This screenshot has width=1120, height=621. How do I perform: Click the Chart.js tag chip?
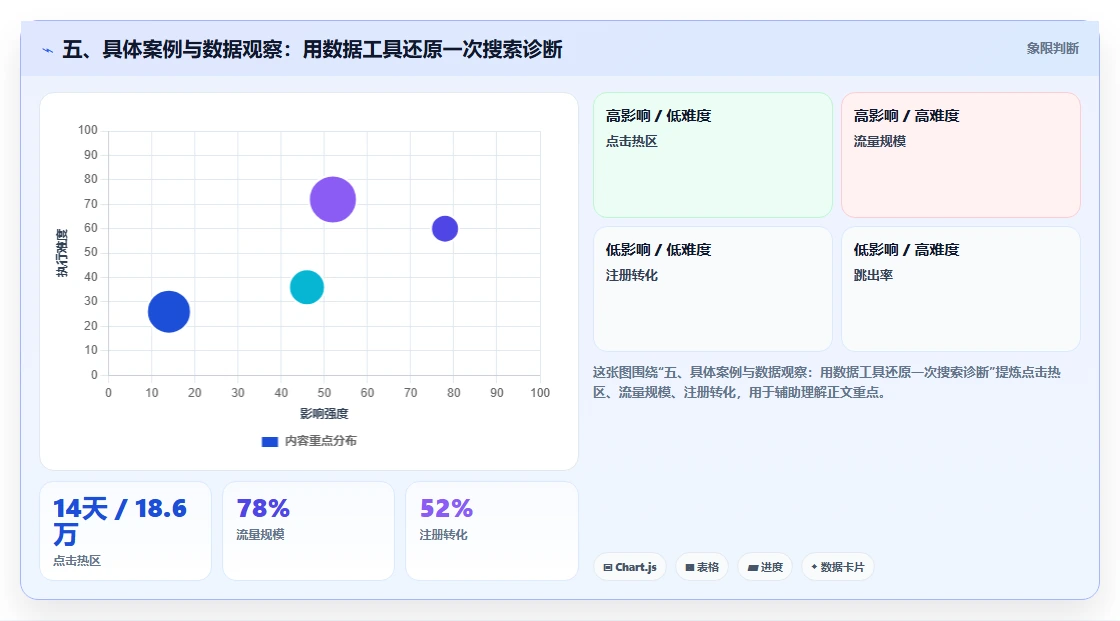tap(630, 567)
